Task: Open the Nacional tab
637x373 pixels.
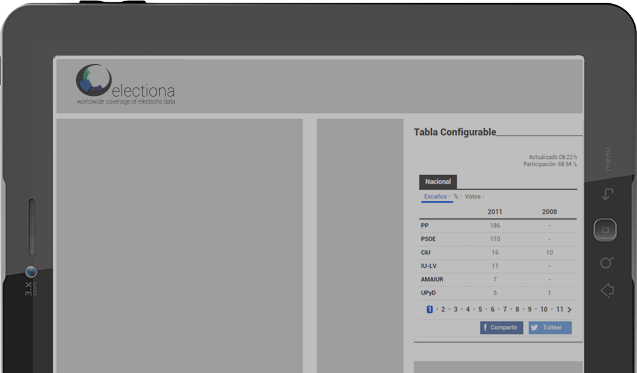Action: coord(438,182)
